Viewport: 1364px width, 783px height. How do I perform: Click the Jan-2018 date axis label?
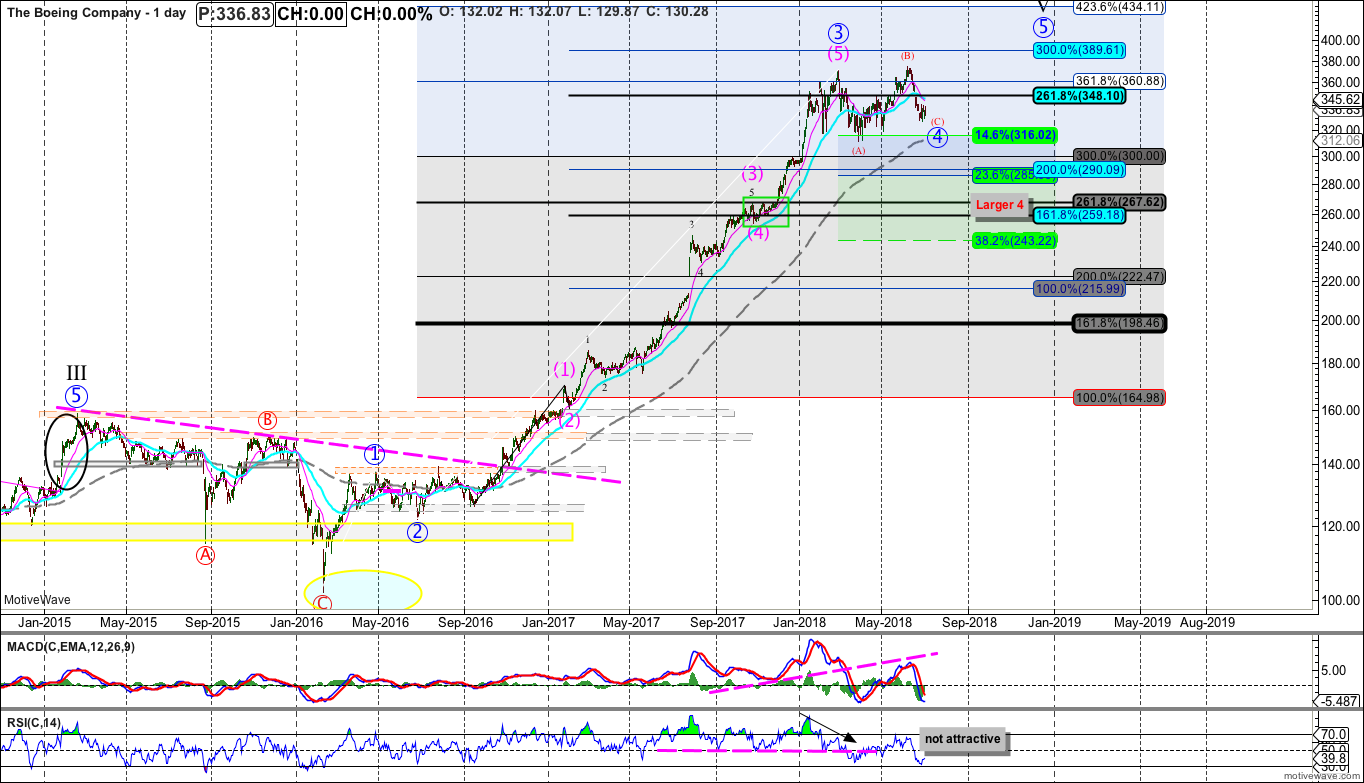point(799,621)
